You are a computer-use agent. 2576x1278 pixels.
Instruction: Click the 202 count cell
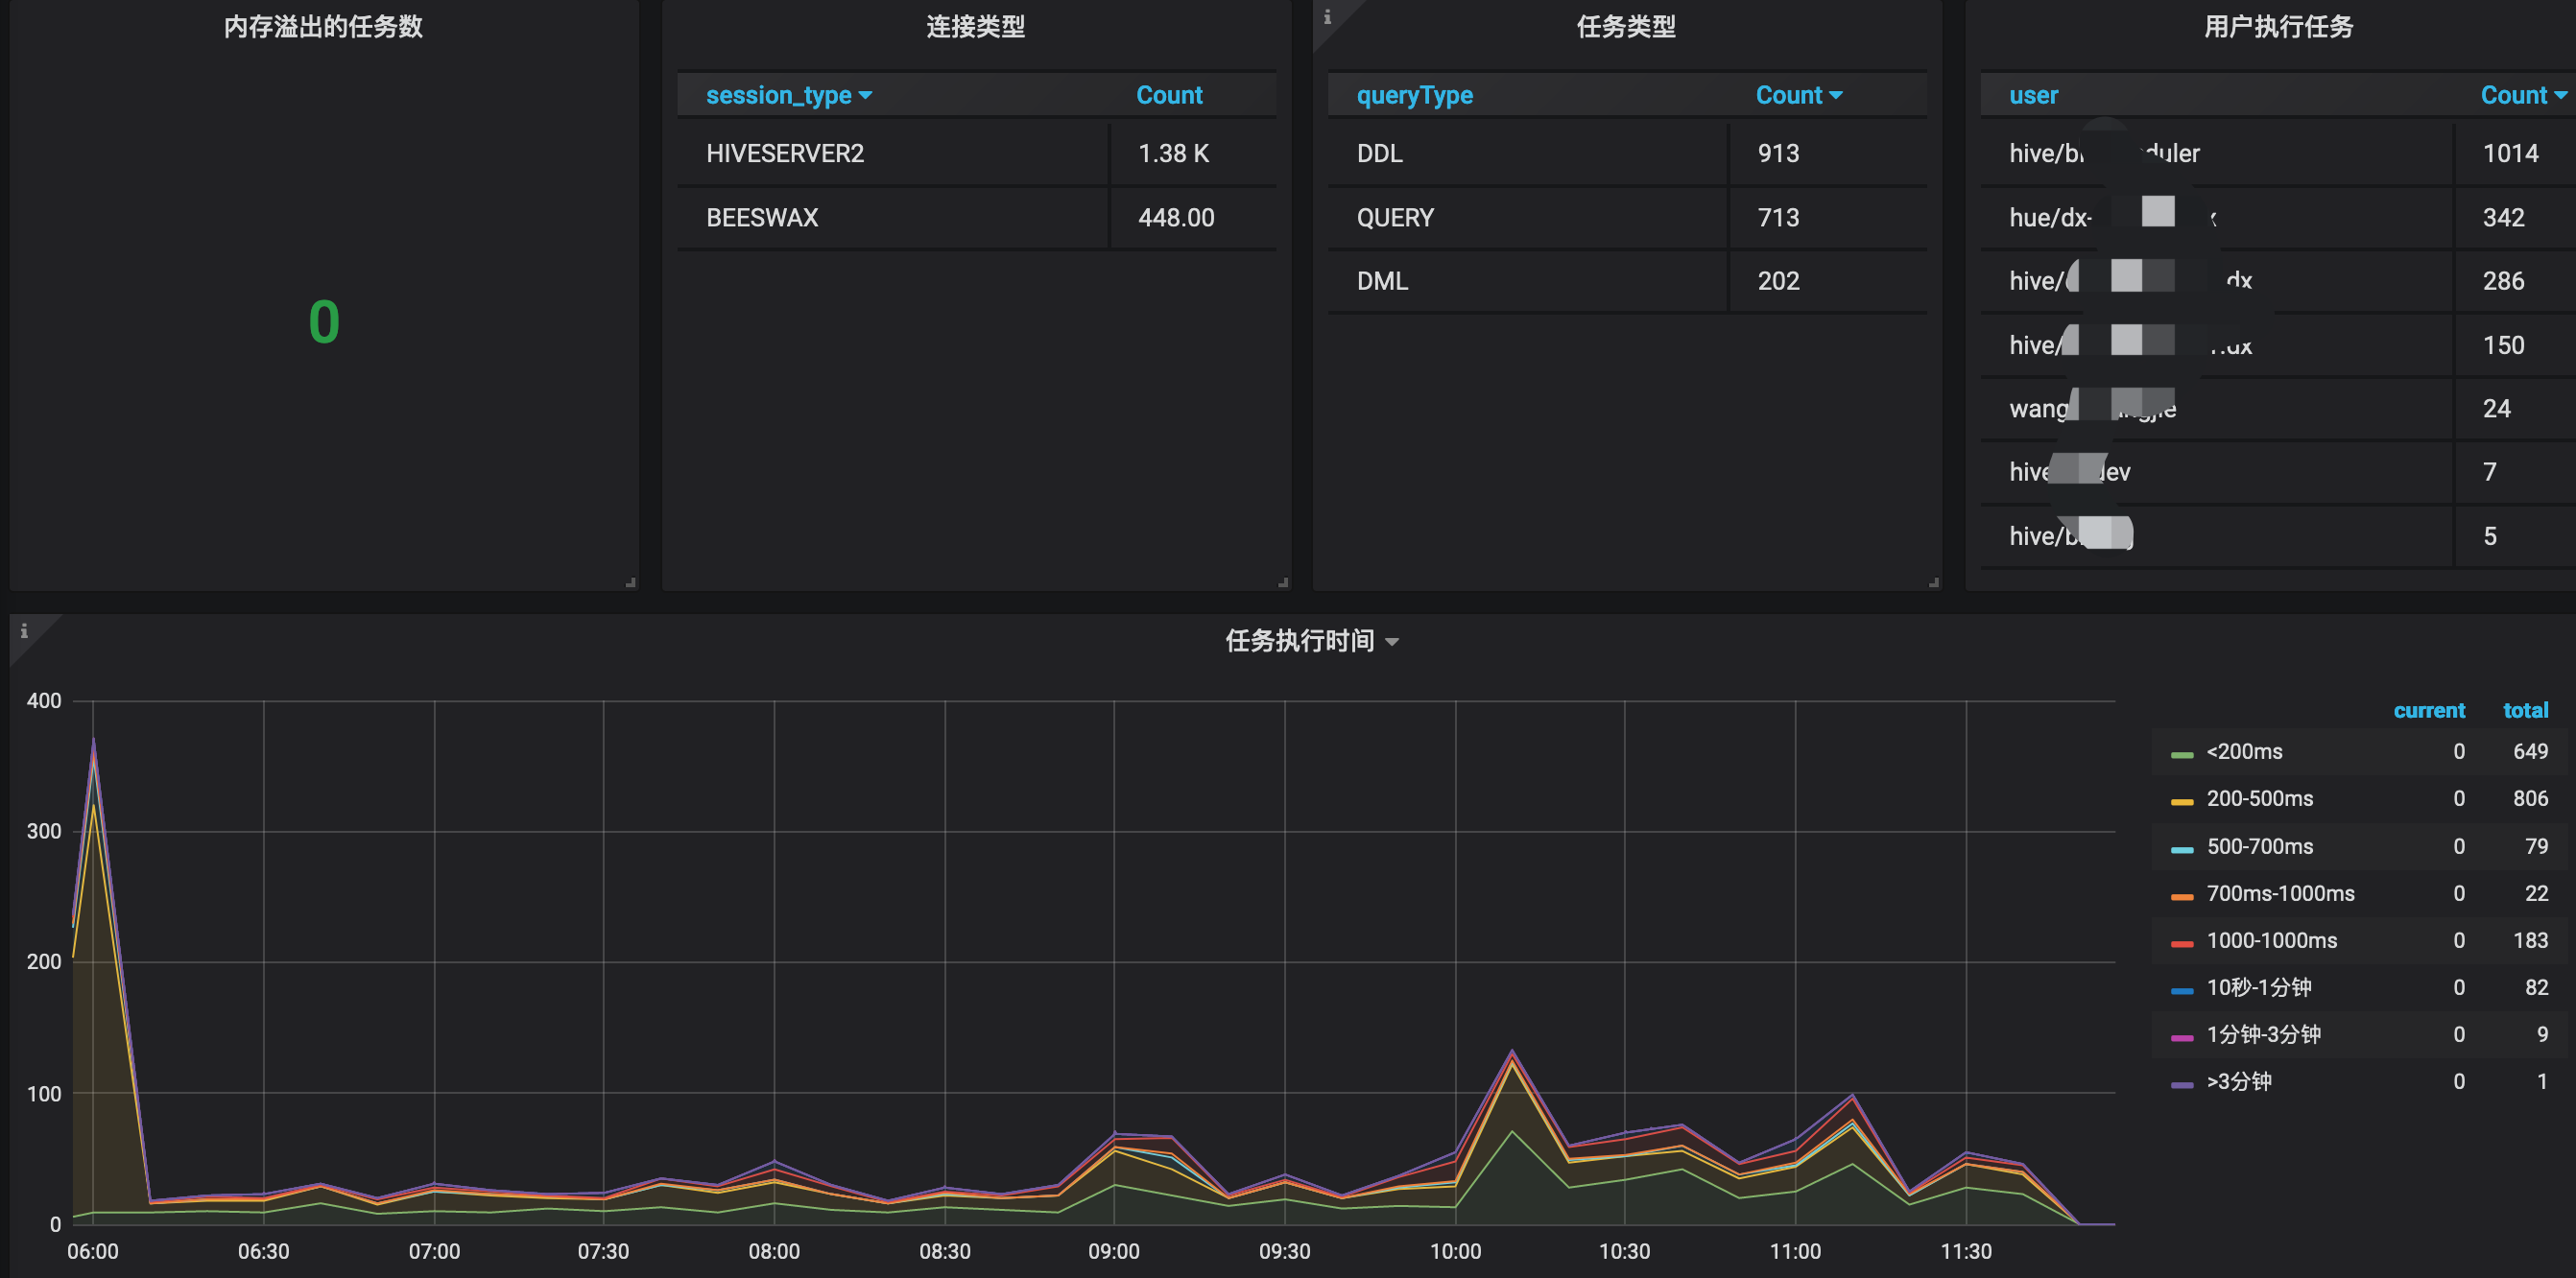(x=1828, y=281)
